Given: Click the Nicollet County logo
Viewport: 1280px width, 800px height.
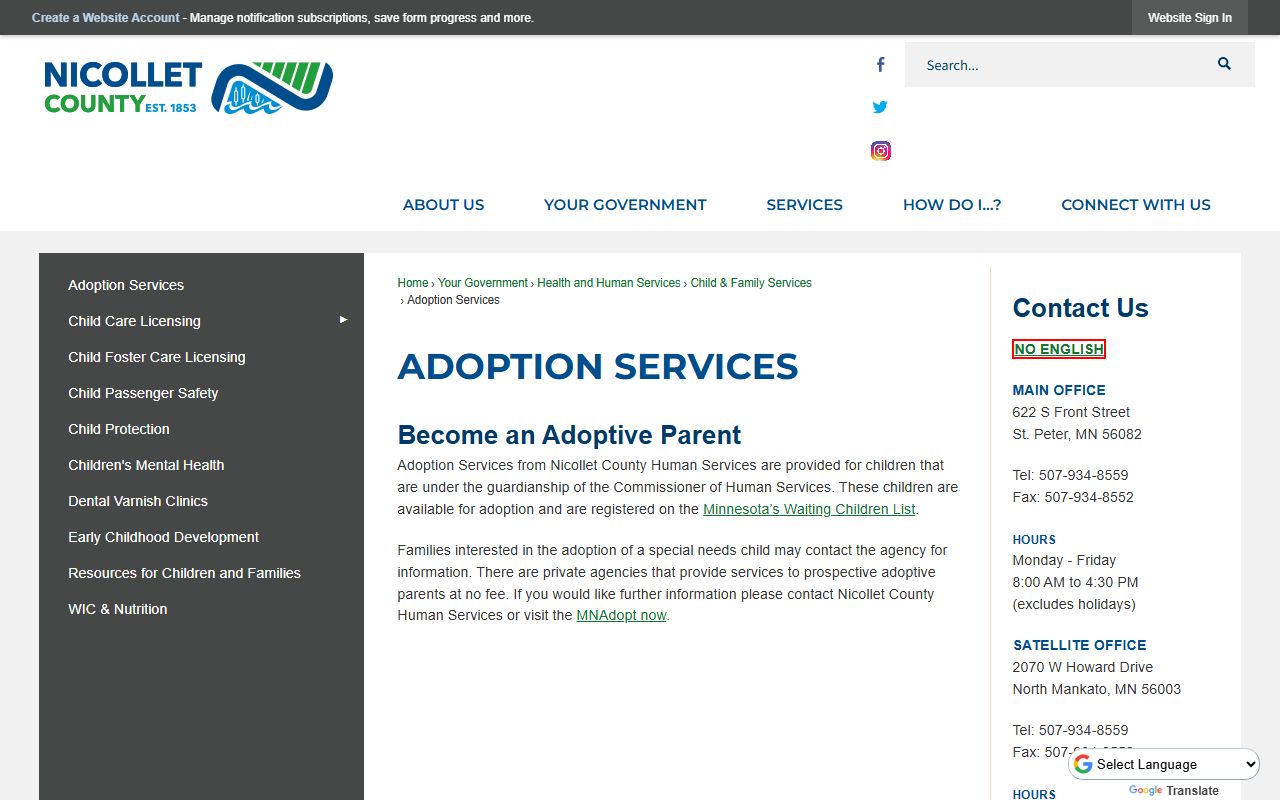Looking at the screenshot, I should (x=188, y=88).
